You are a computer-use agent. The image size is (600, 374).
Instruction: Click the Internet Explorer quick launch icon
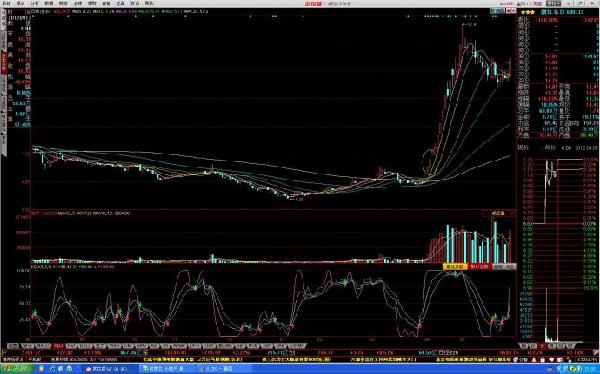coord(53,369)
